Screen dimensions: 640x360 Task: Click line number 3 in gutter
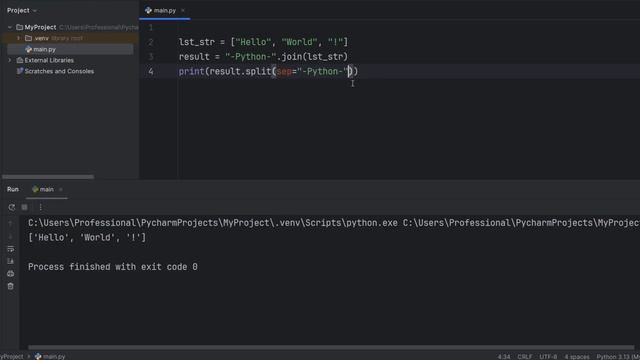(x=151, y=57)
